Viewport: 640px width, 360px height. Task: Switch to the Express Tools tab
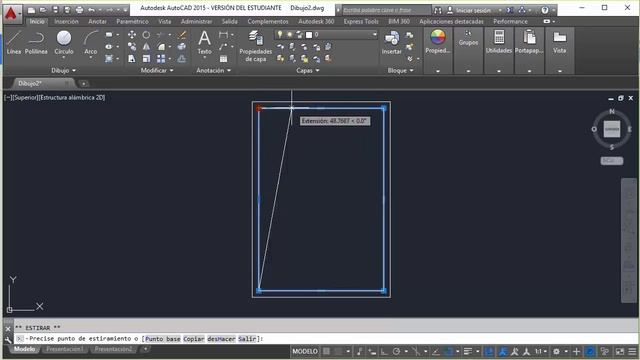361,21
